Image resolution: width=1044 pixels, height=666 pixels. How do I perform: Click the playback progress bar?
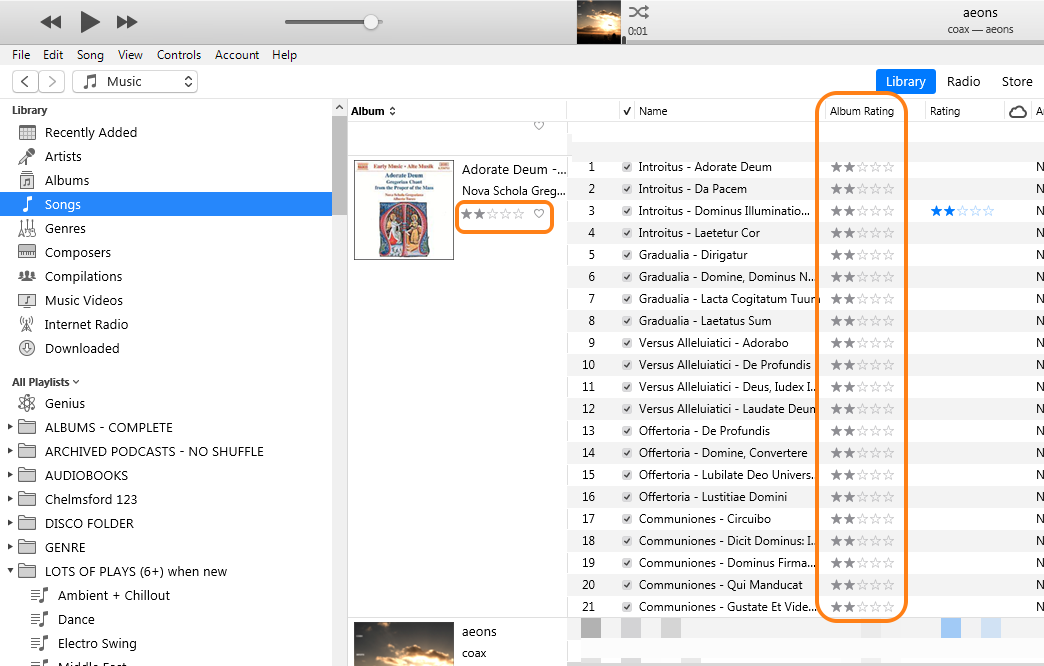click(832, 42)
